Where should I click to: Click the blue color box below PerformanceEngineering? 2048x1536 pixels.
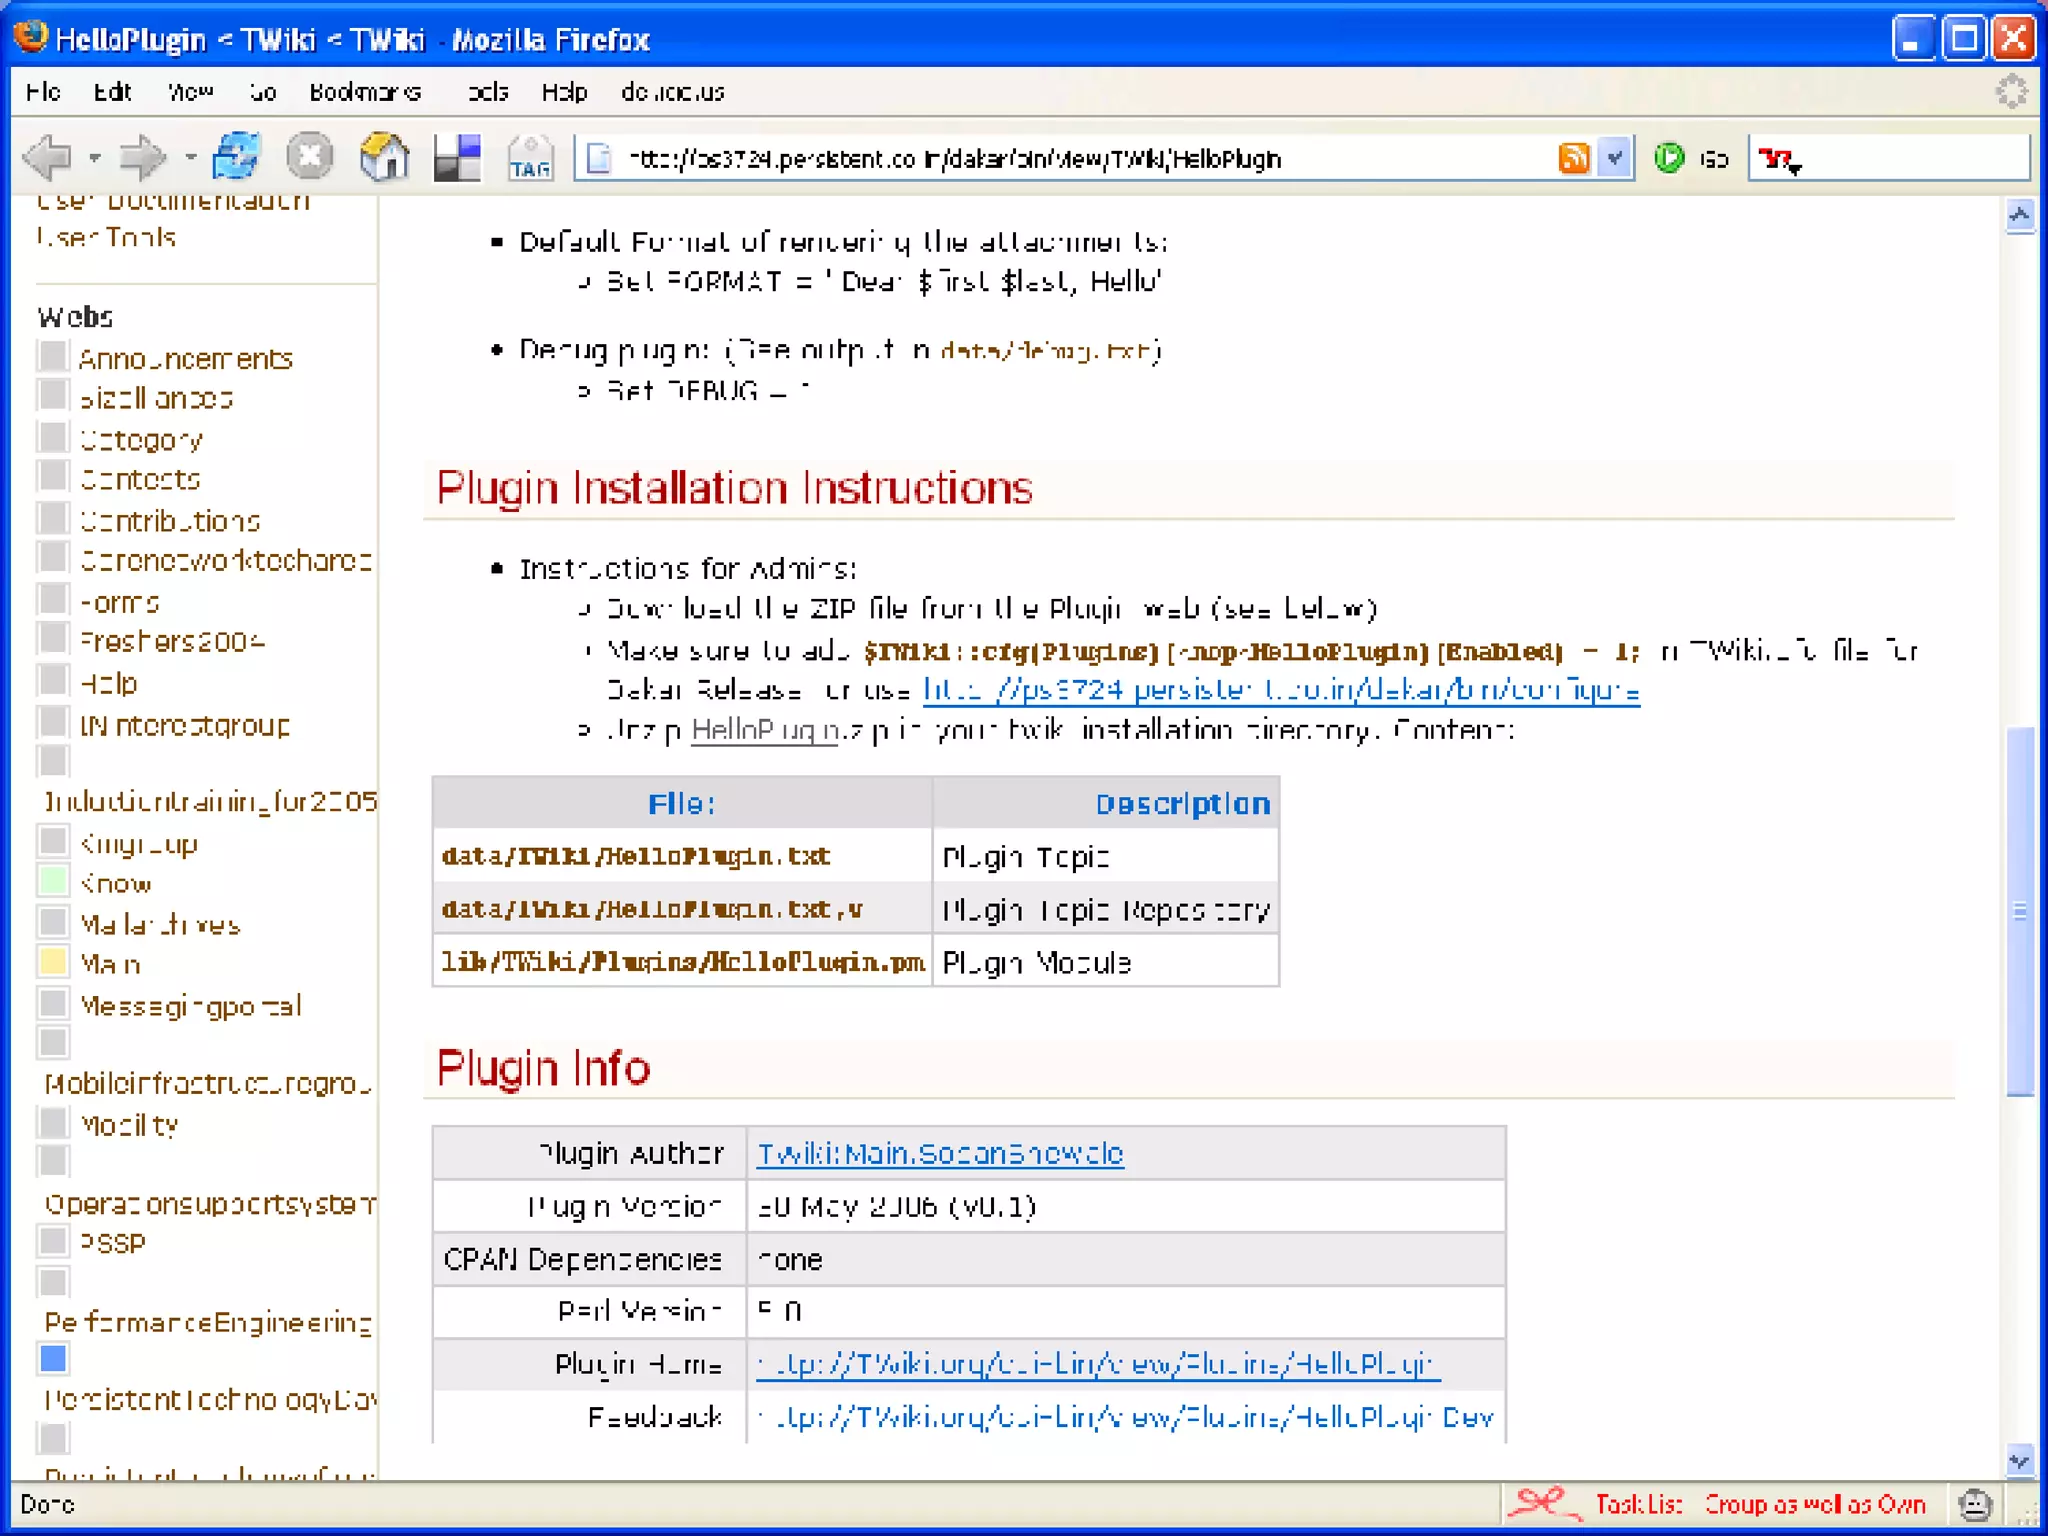pos(53,1359)
